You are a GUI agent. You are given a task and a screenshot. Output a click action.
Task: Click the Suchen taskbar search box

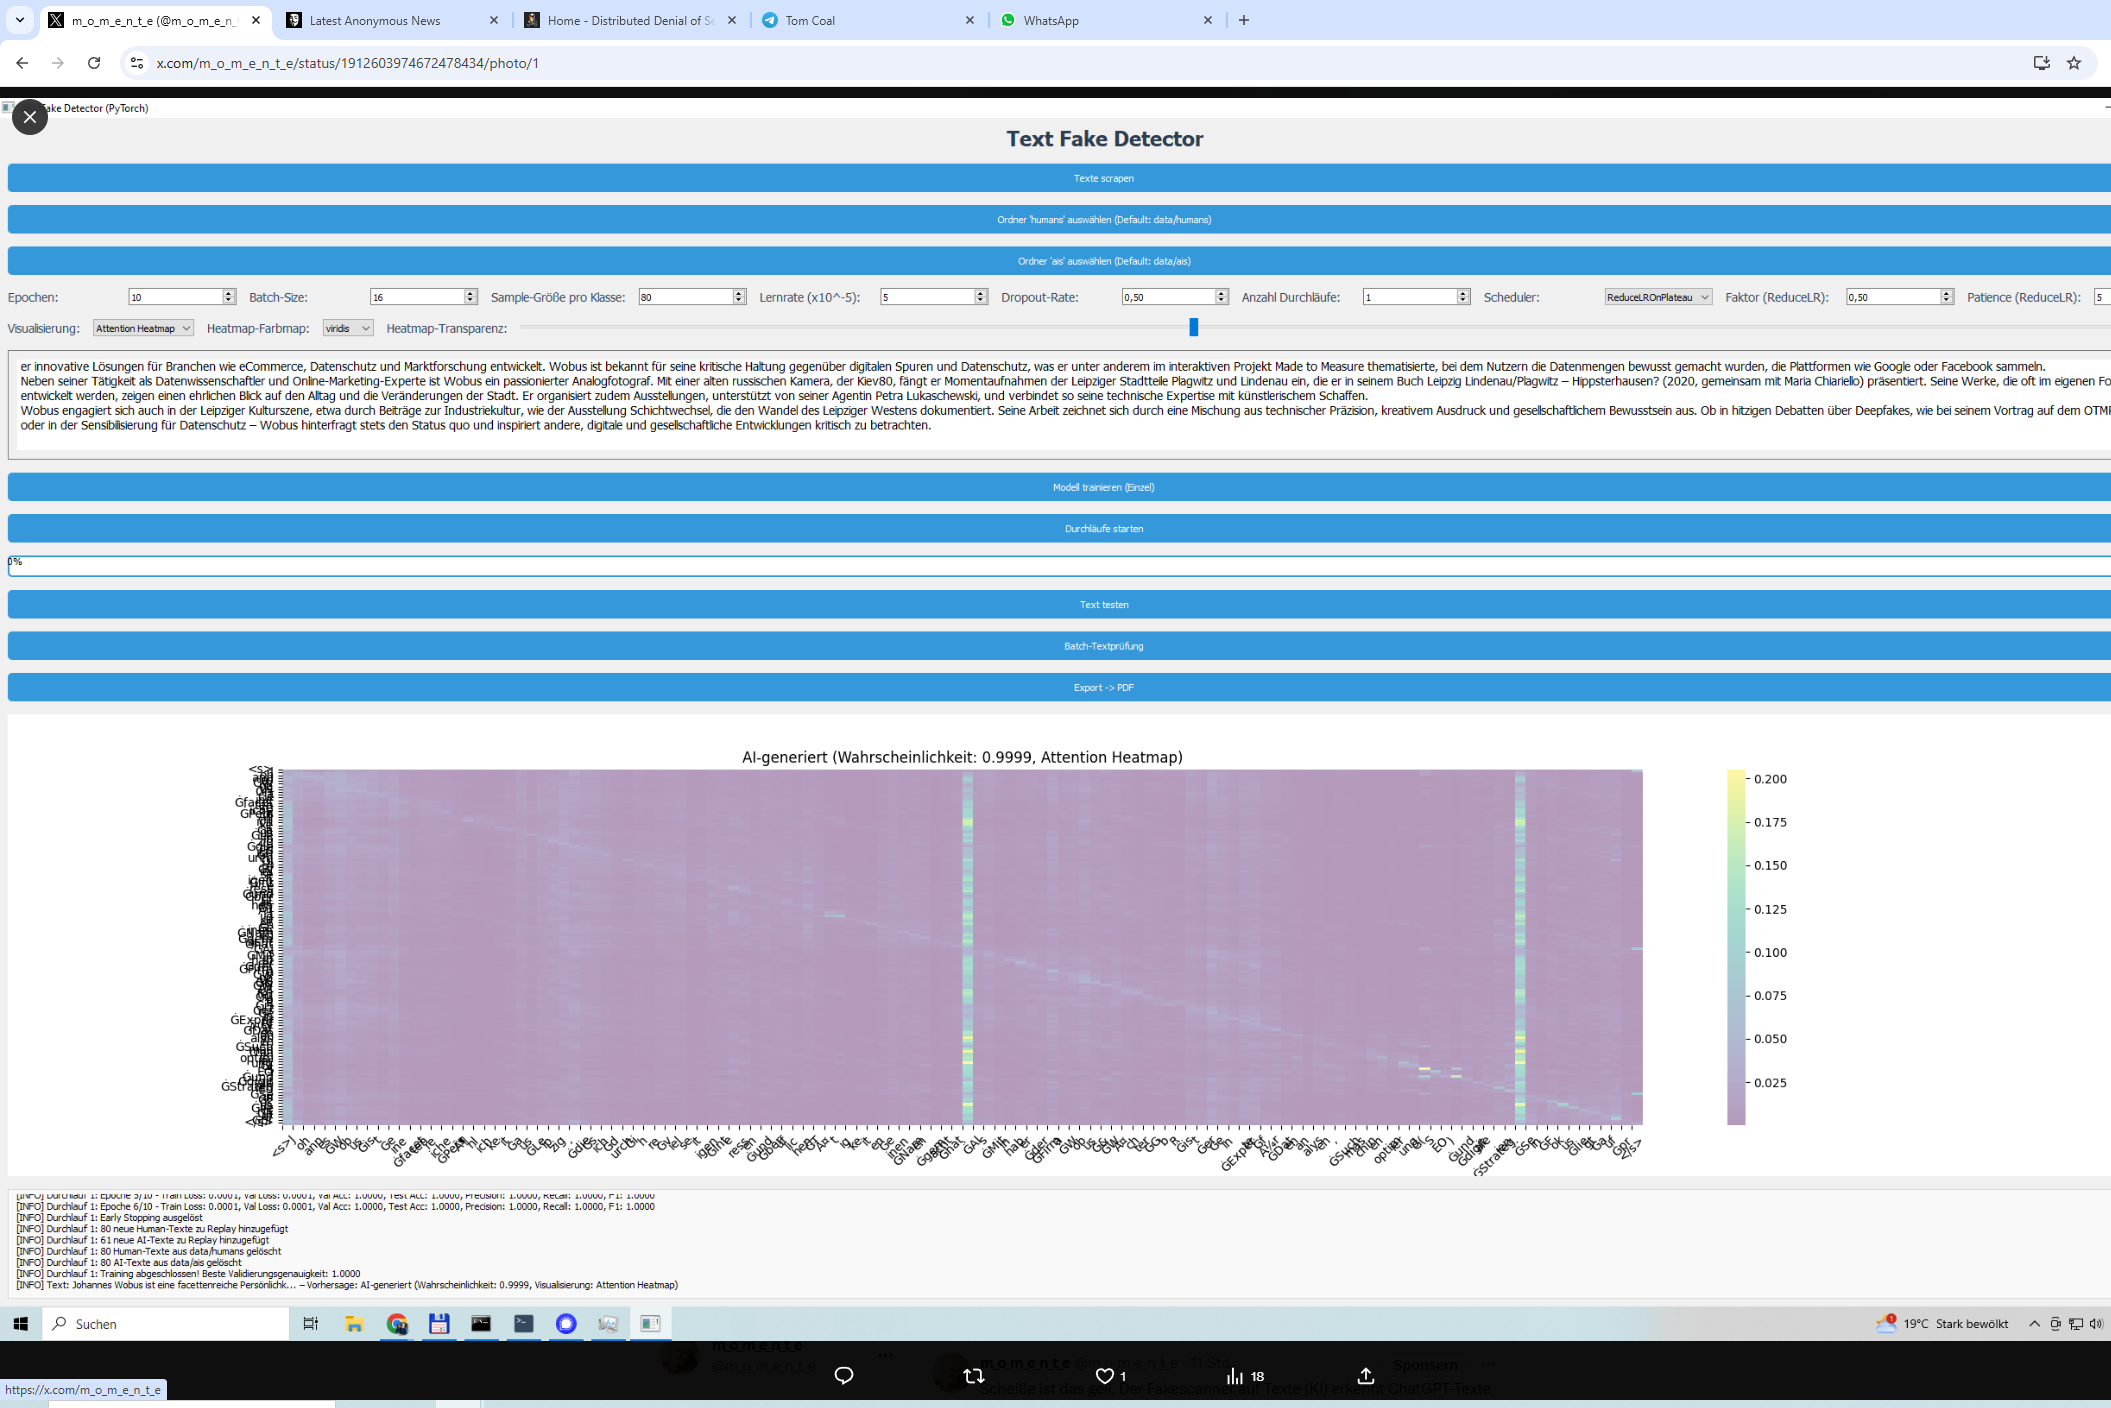(x=166, y=1323)
